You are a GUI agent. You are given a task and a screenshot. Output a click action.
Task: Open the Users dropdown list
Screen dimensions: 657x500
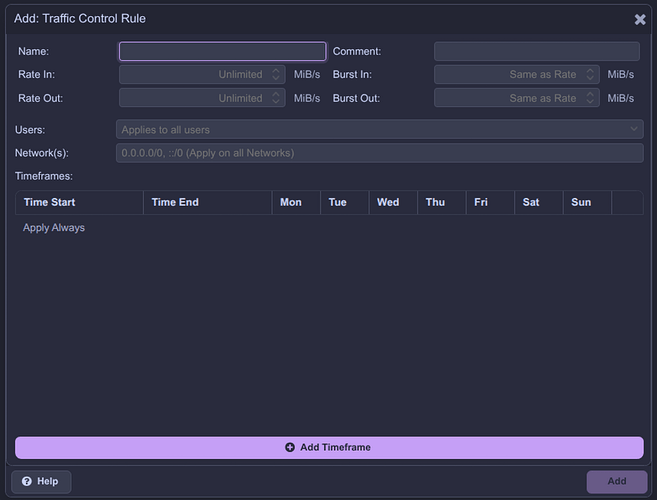(379, 129)
